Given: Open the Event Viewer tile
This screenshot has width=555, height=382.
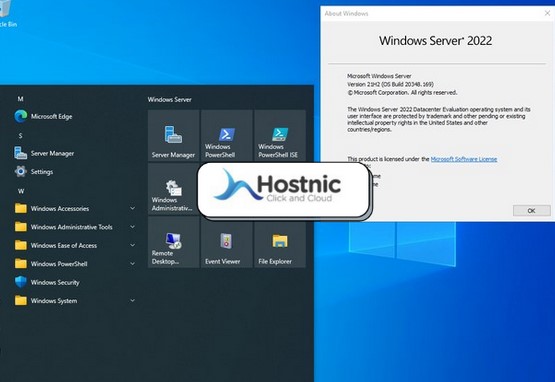Looking at the screenshot, I should pyautogui.click(x=227, y=242).
